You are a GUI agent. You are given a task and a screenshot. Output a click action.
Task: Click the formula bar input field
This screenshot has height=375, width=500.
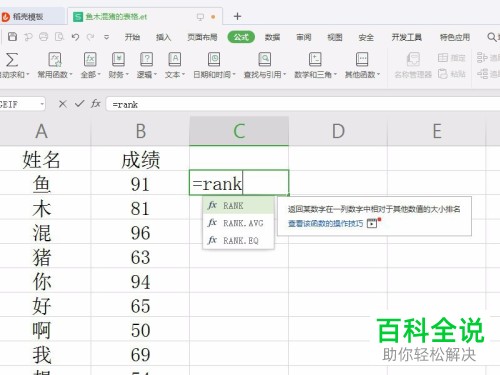click(303, 104)
